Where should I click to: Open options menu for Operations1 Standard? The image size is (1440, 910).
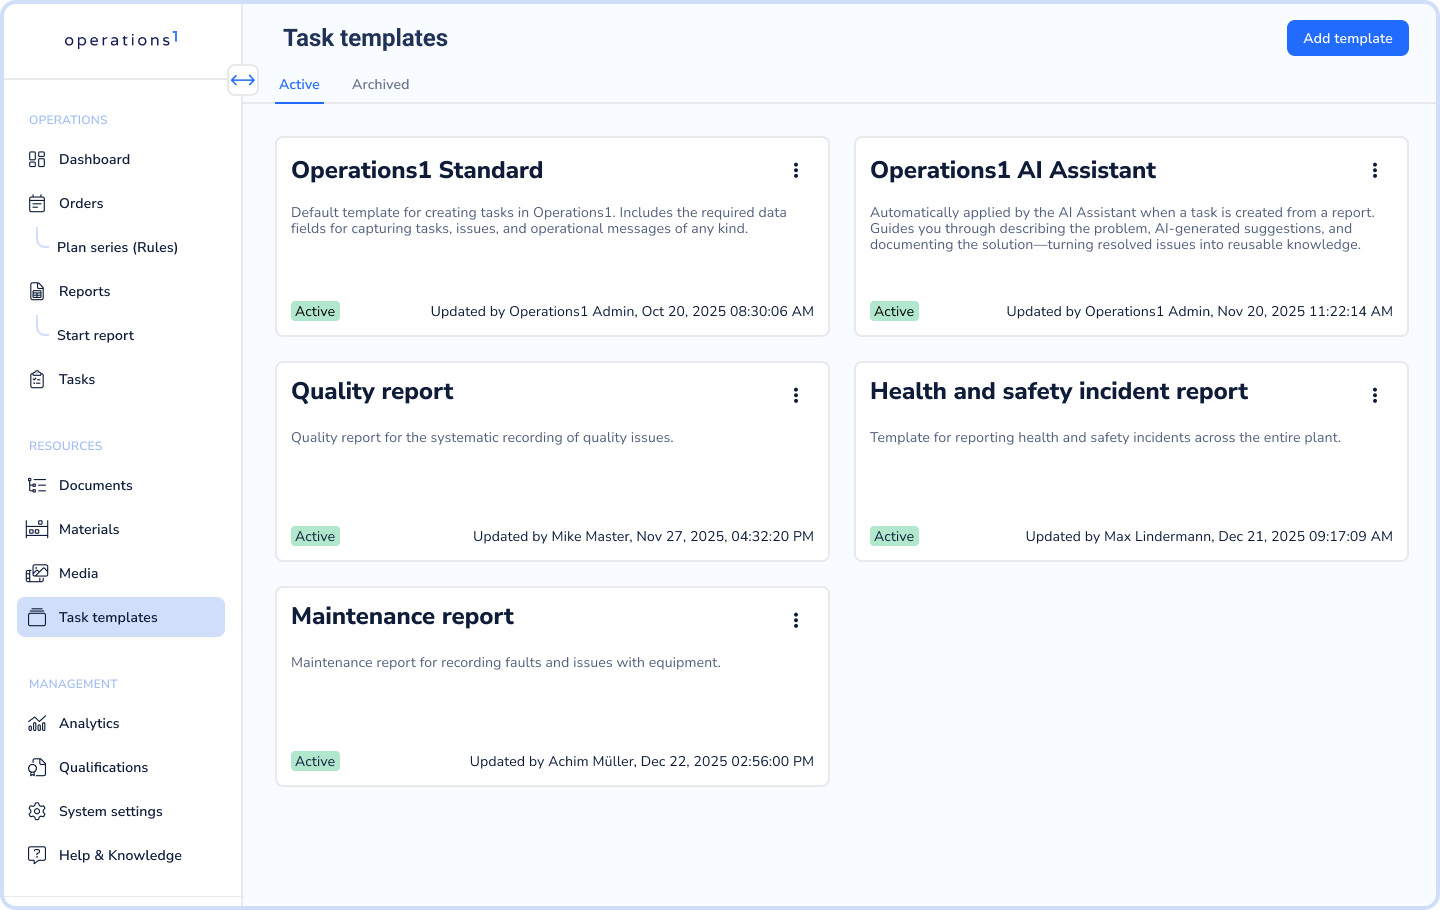point(796,170)
